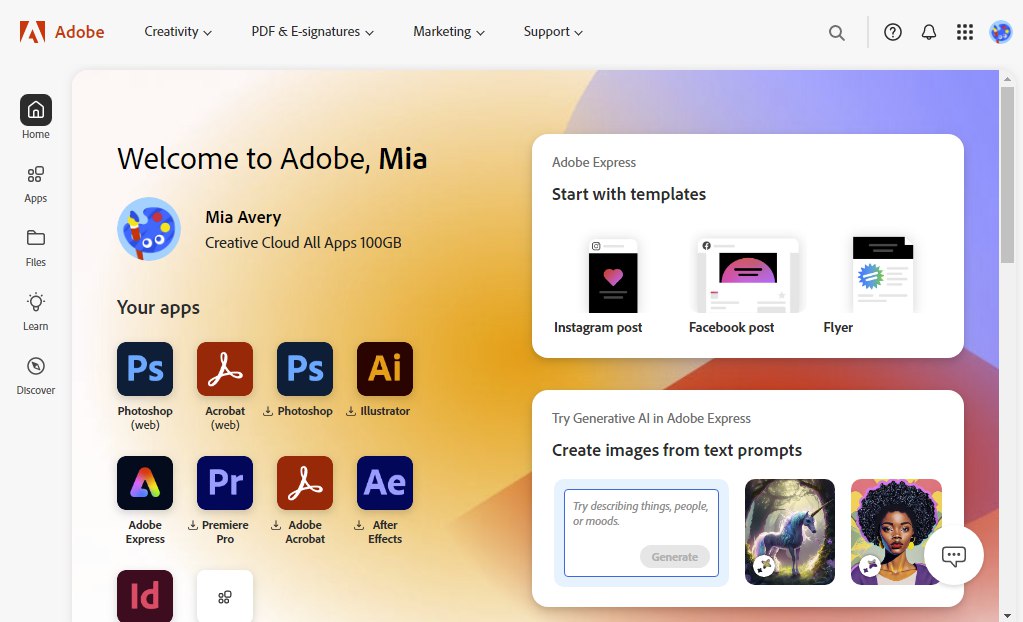This screenshot has height=622, width=1023.
Task: Open the PDF & E-signatures dropdown
Action: point(311,31)
